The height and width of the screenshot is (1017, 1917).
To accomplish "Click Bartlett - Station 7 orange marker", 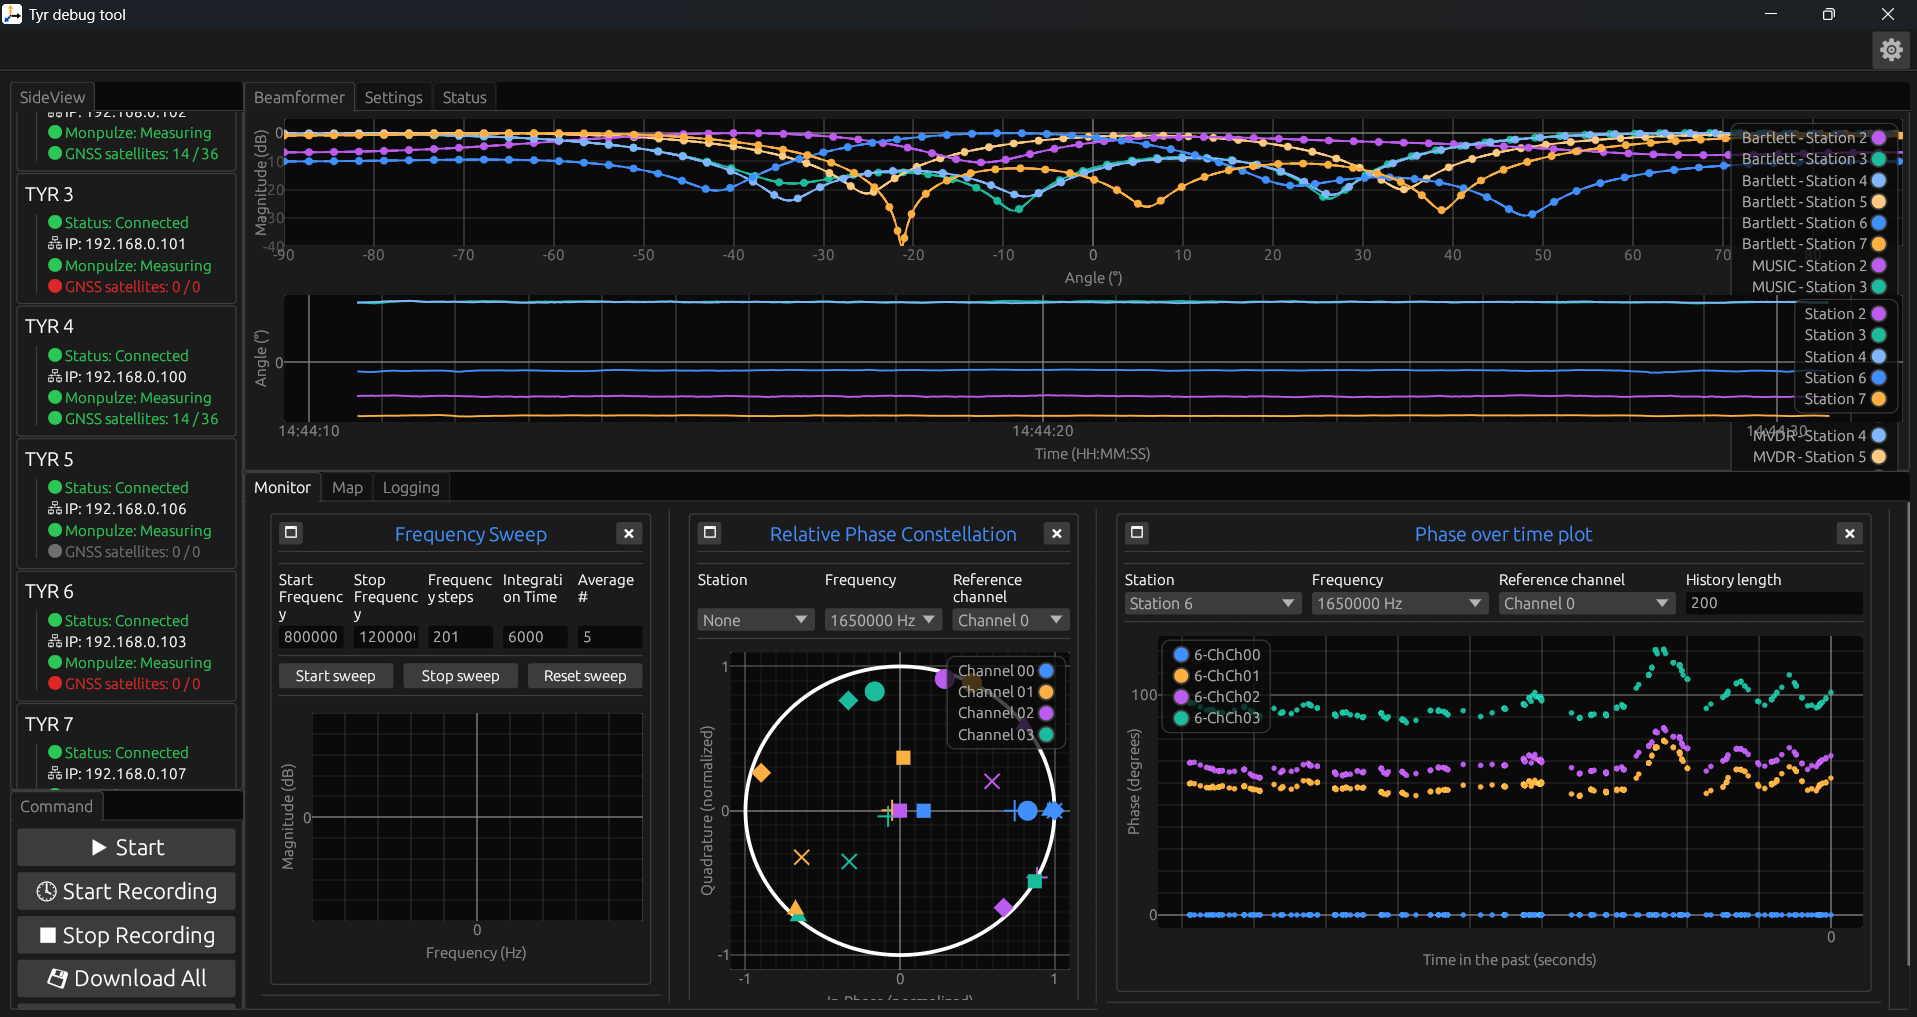I will pos(1879,244).
